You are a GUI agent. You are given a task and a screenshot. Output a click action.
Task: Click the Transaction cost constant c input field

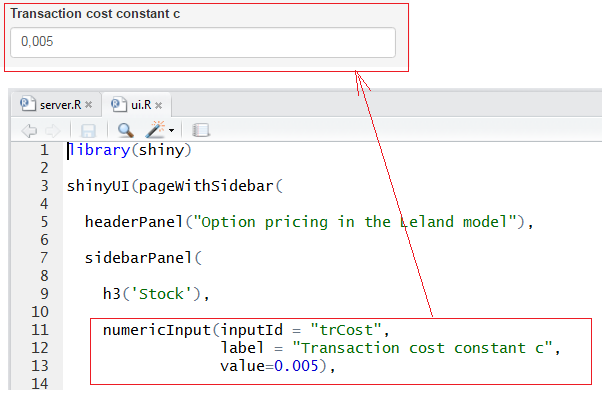coord(203,42)
